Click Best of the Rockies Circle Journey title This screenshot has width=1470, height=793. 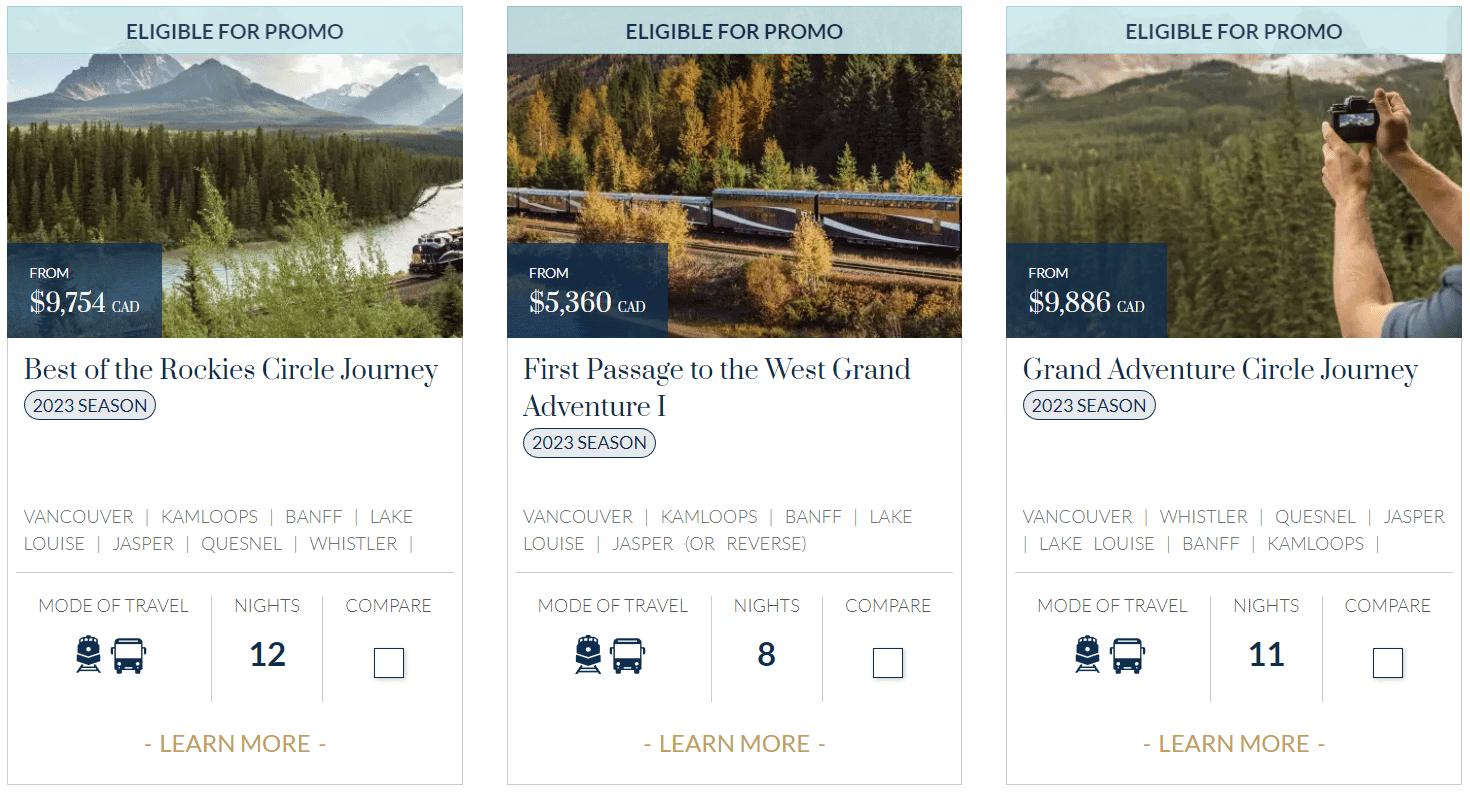coord(231,370)
